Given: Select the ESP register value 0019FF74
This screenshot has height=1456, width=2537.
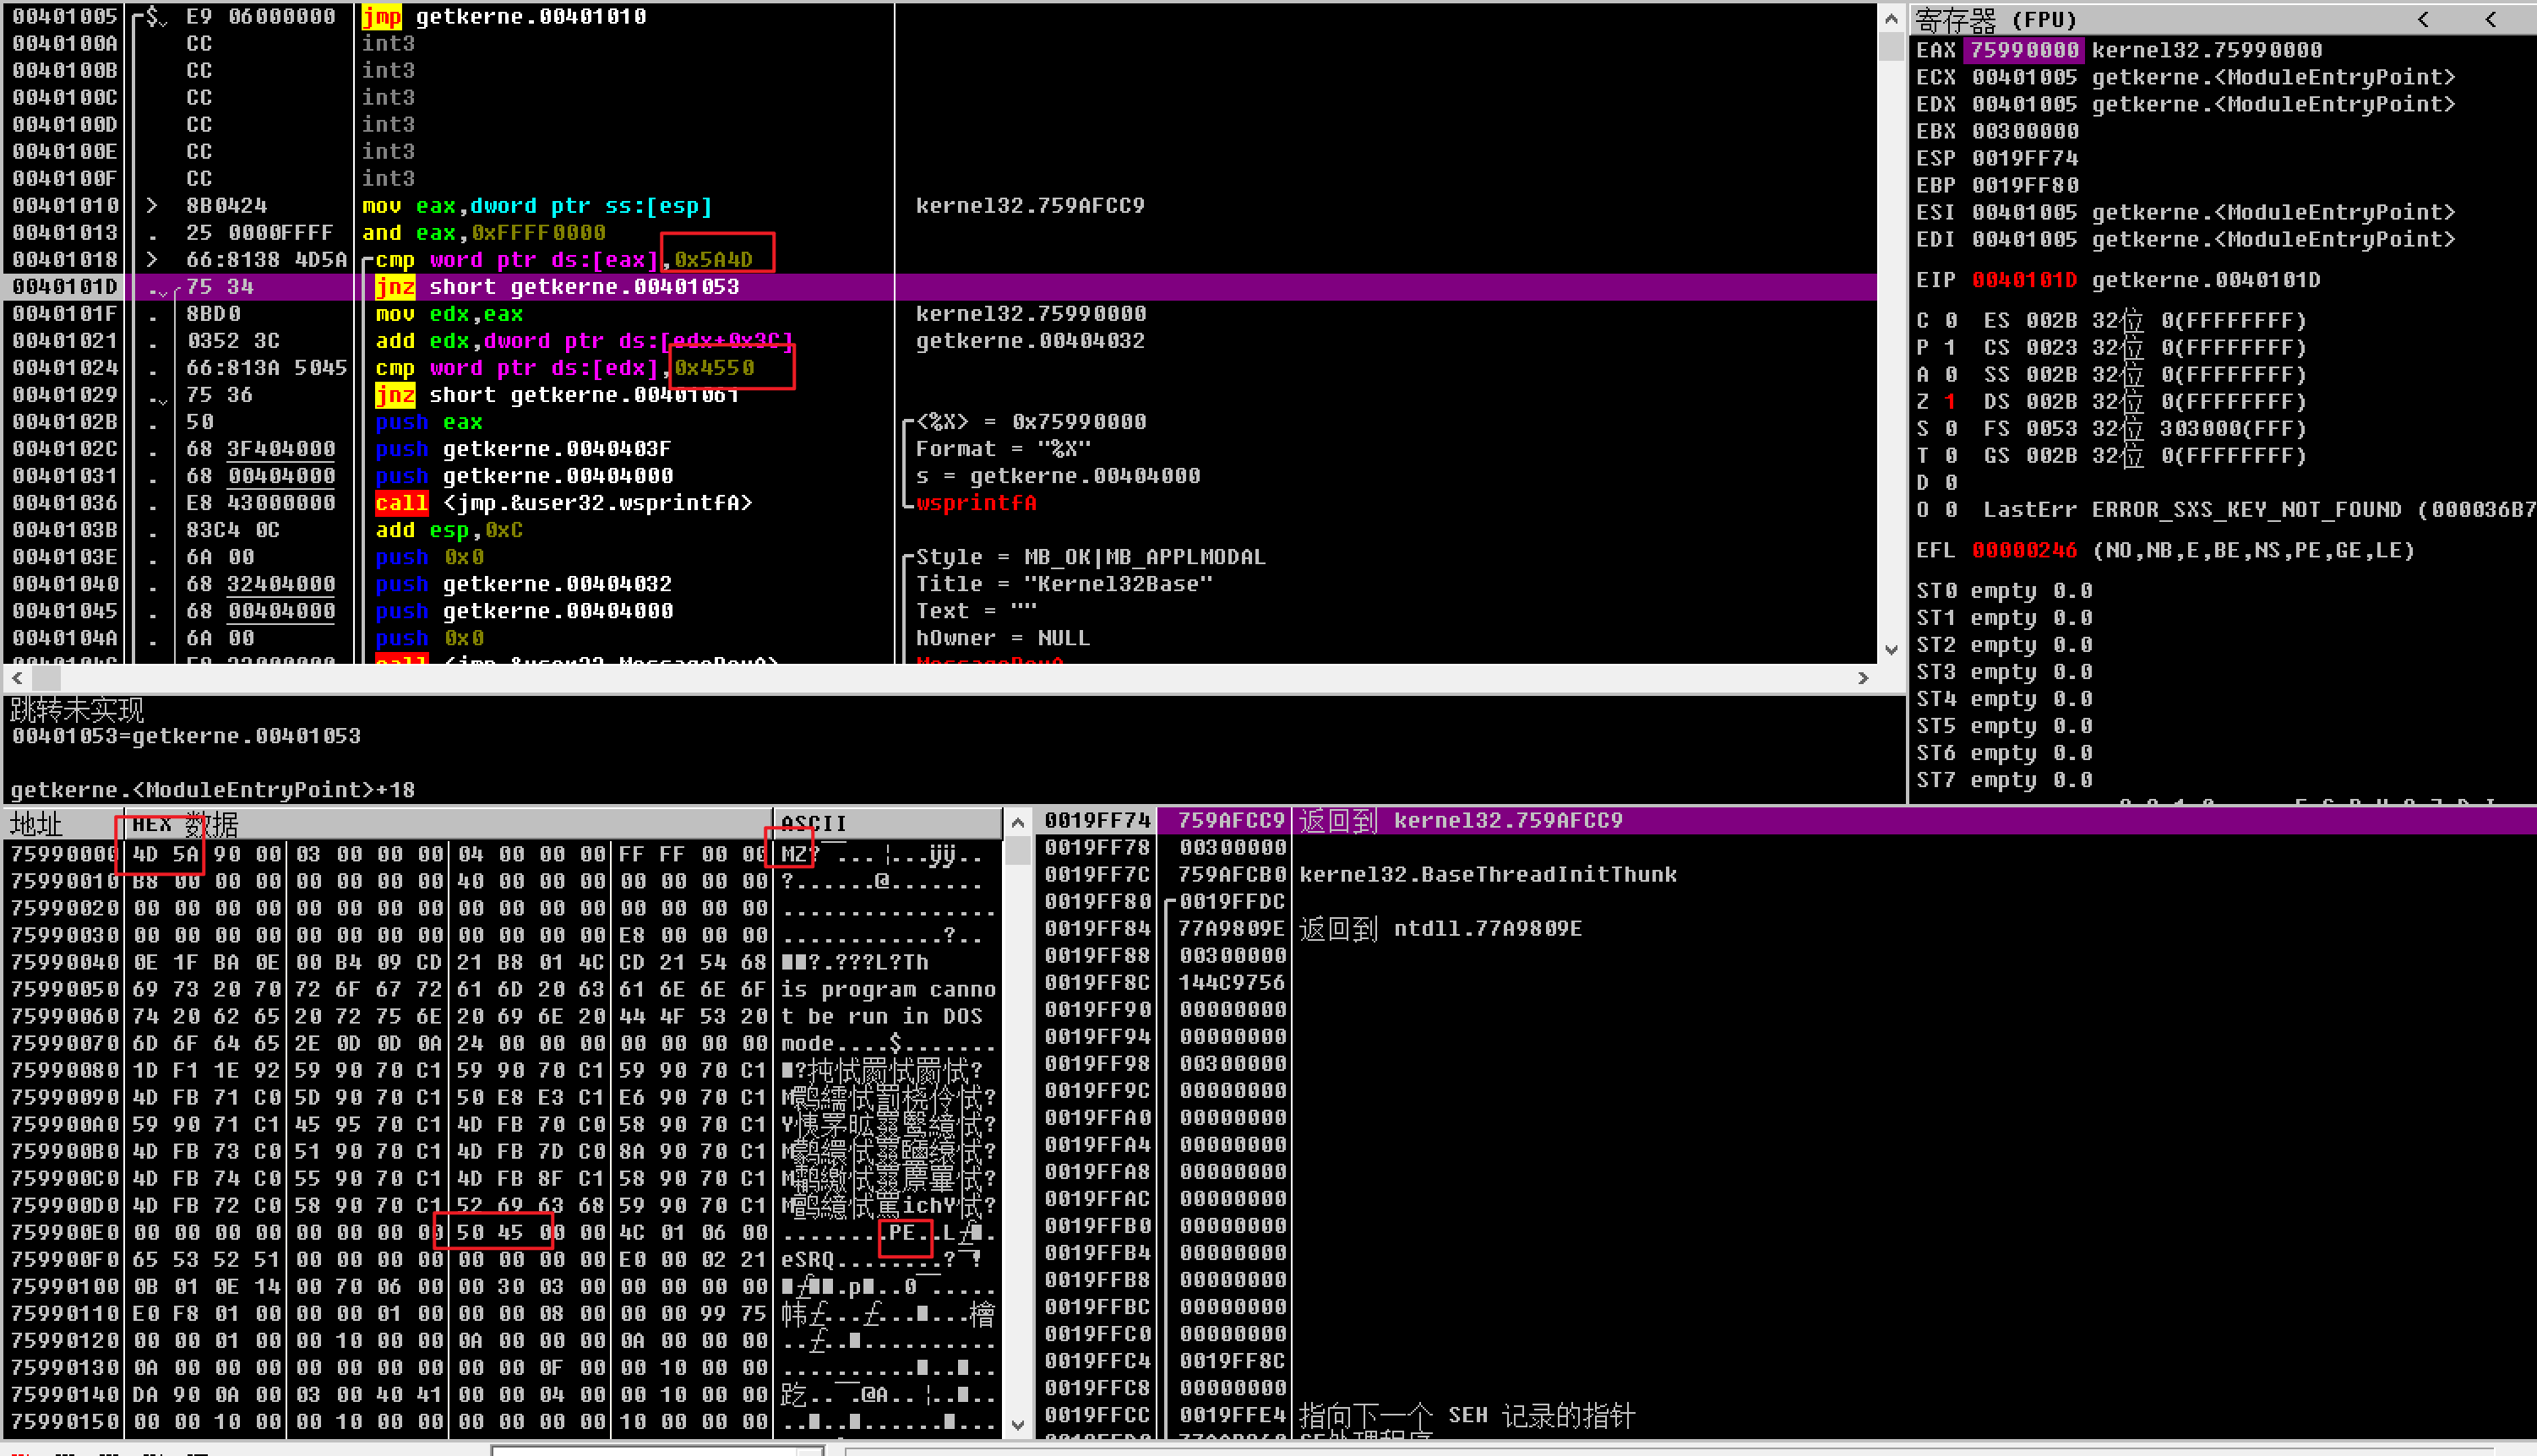Looking at the screenshot, I should [2024, 157].
